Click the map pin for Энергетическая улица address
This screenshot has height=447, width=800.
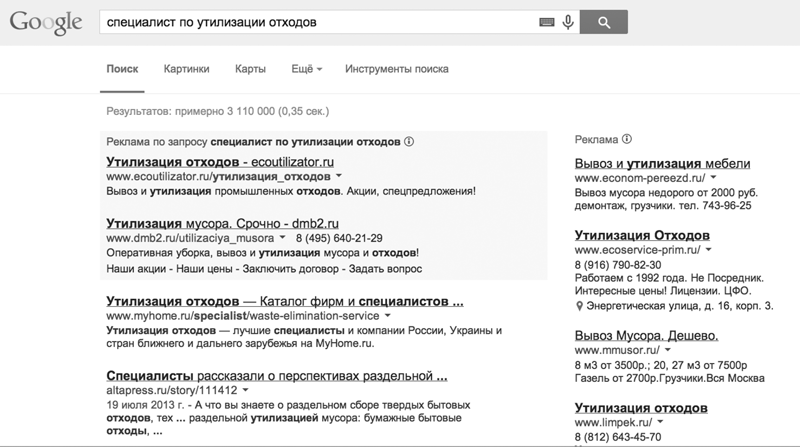coord(581,306)
